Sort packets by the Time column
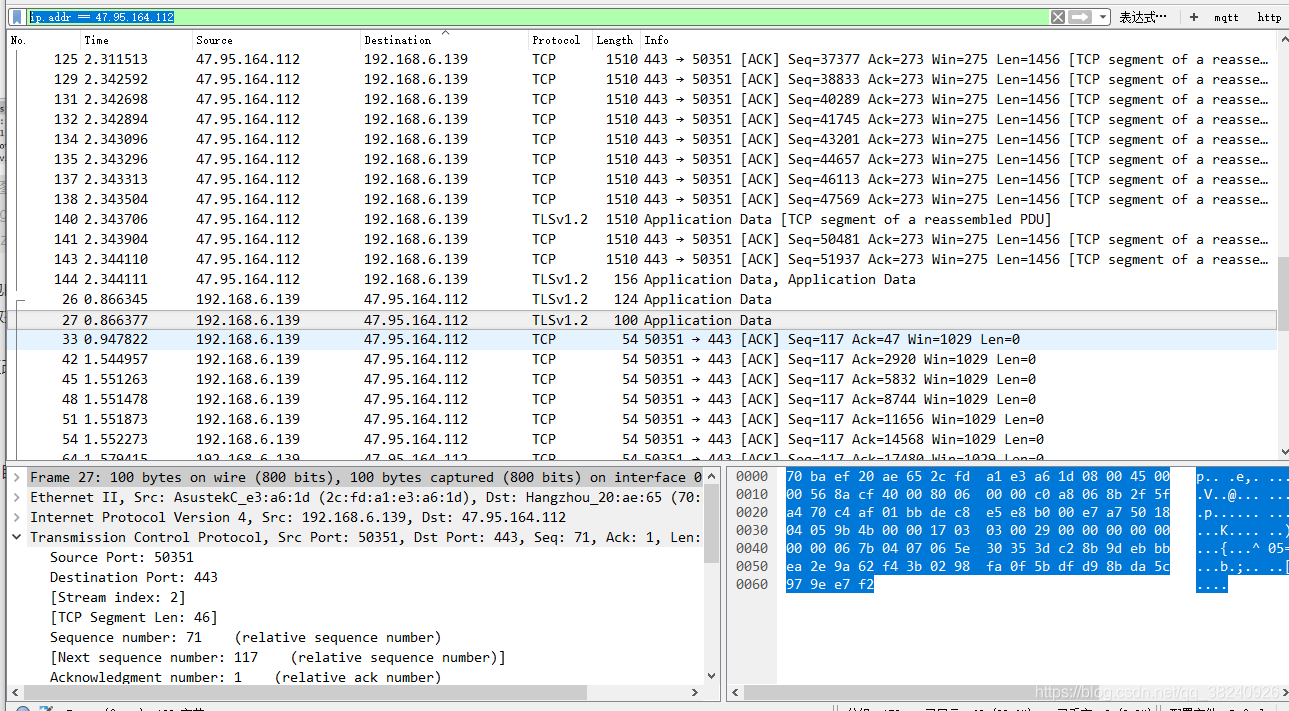 point(136,40)
